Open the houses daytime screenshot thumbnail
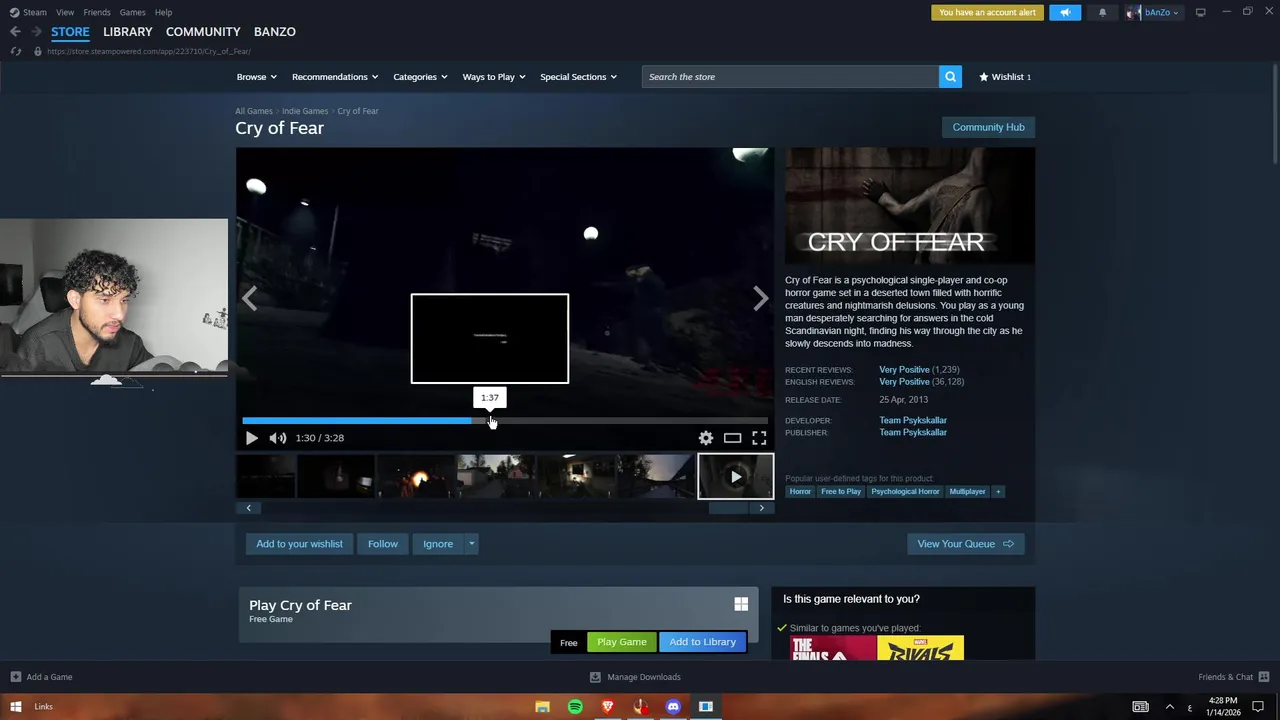 click(x=496, y=476)
